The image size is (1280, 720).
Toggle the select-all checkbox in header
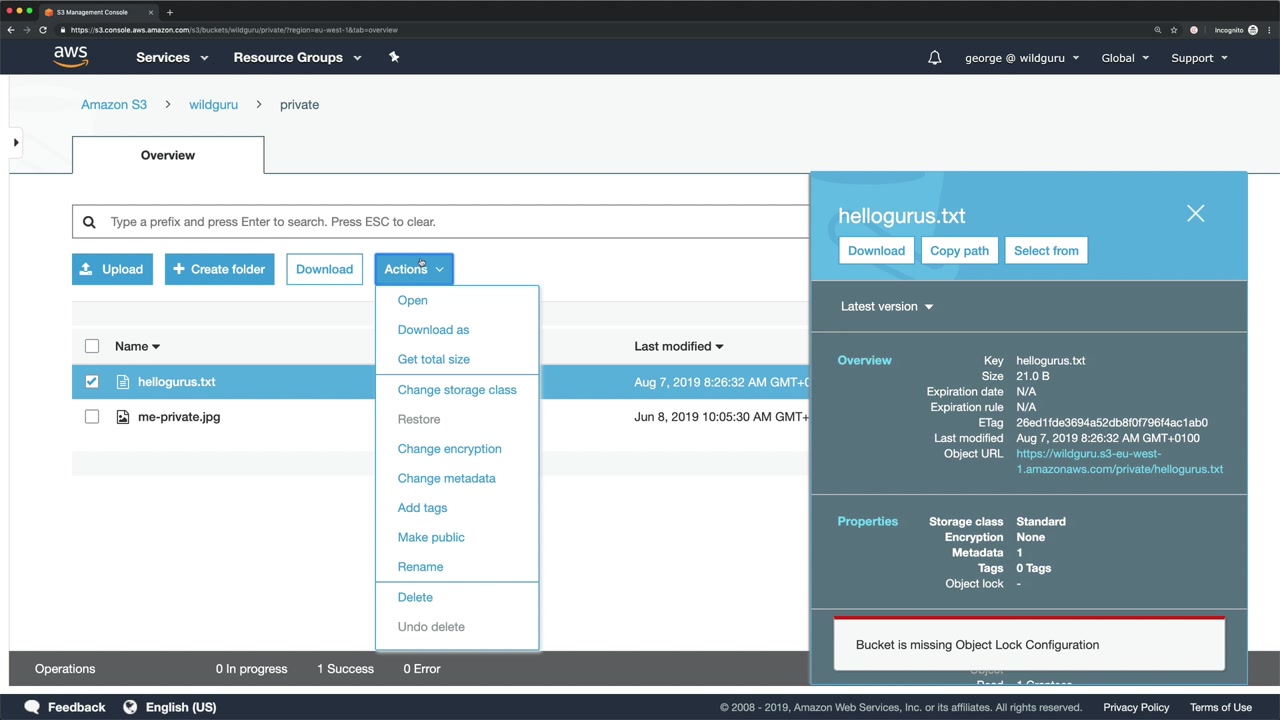coord(92,346)
